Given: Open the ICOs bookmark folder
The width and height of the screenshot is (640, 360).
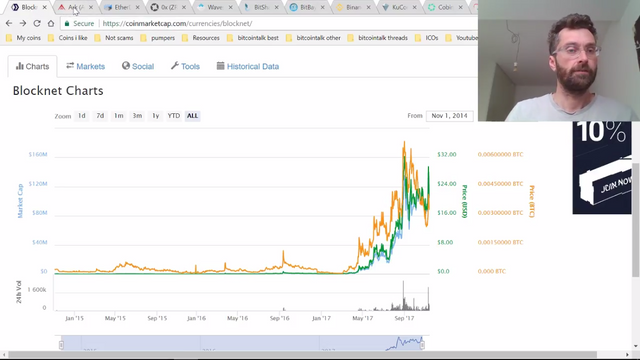Looking at the screenshot, I should point(427,38).
